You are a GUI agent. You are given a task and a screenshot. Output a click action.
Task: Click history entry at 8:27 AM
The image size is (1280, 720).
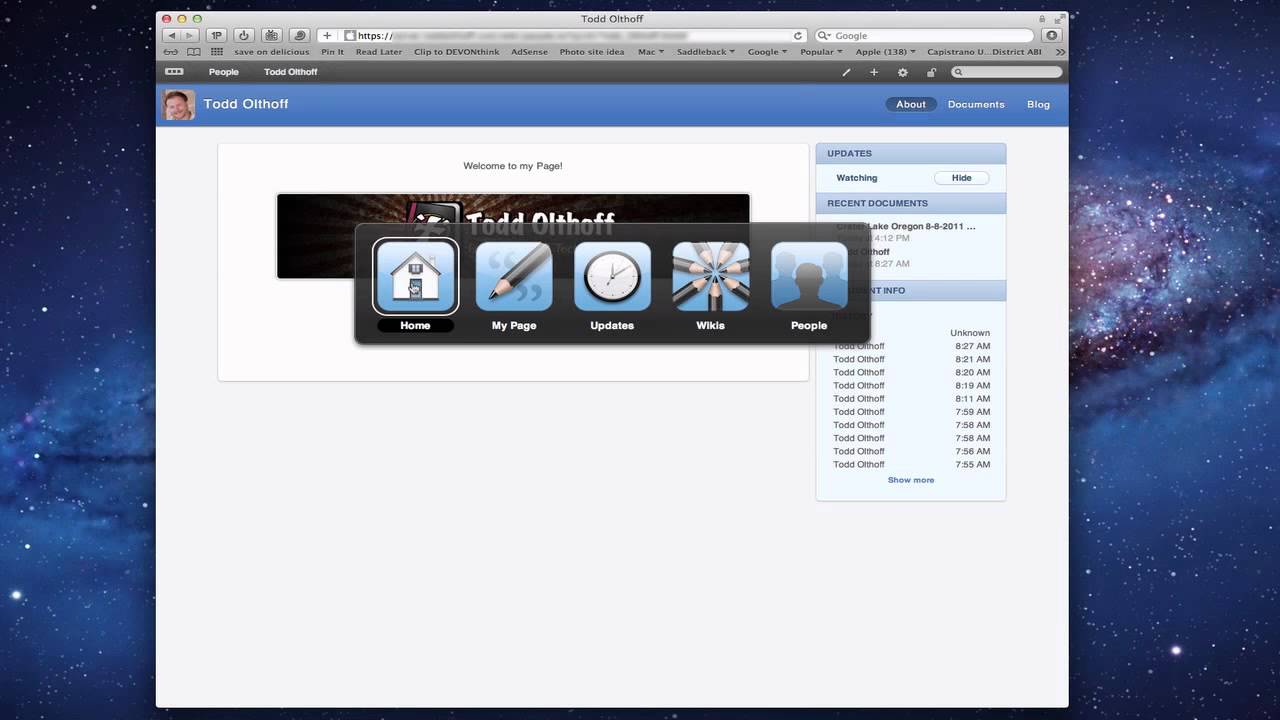(911, 346)
